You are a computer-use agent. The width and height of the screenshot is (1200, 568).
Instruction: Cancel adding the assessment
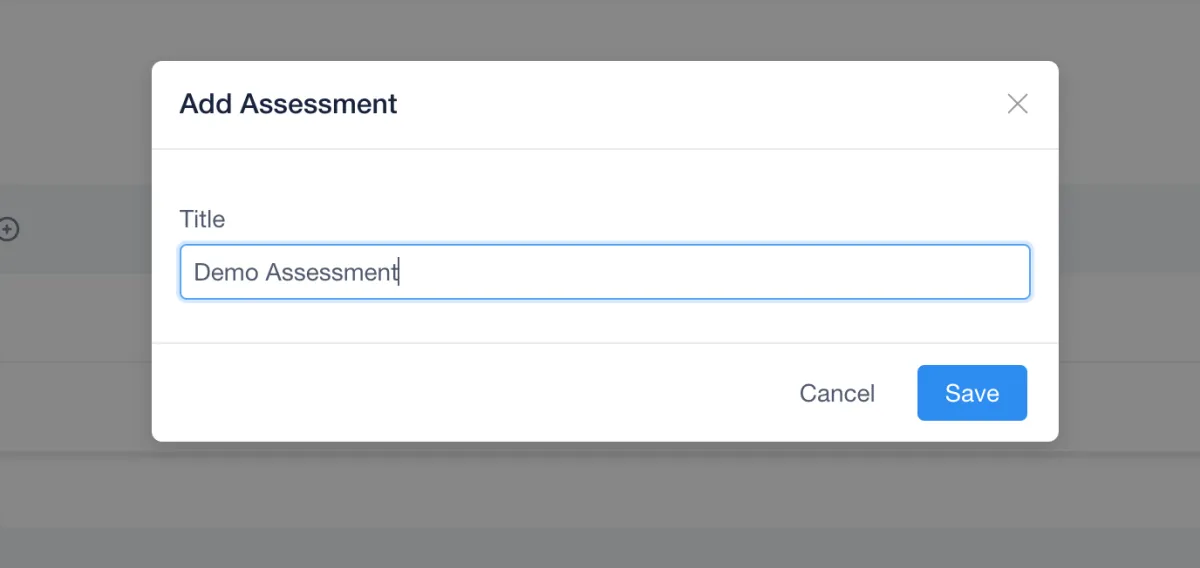[837, 394]
